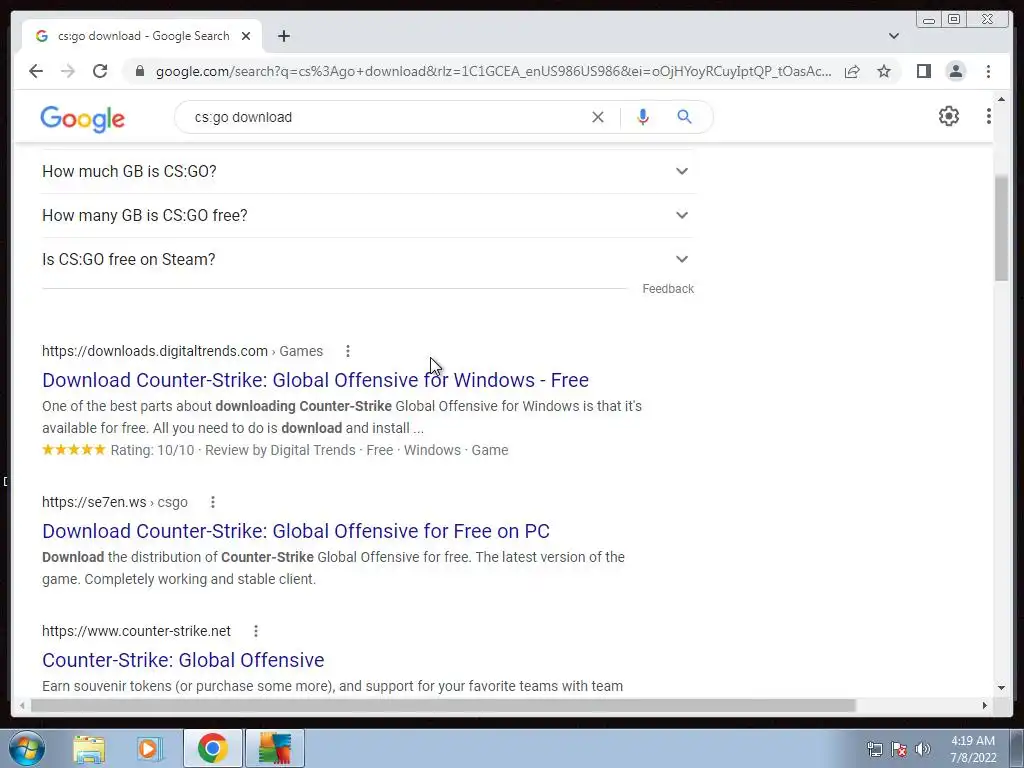
Task: Click the scroll left arrow
Action: pyautogui.click(x=22, y=705)
